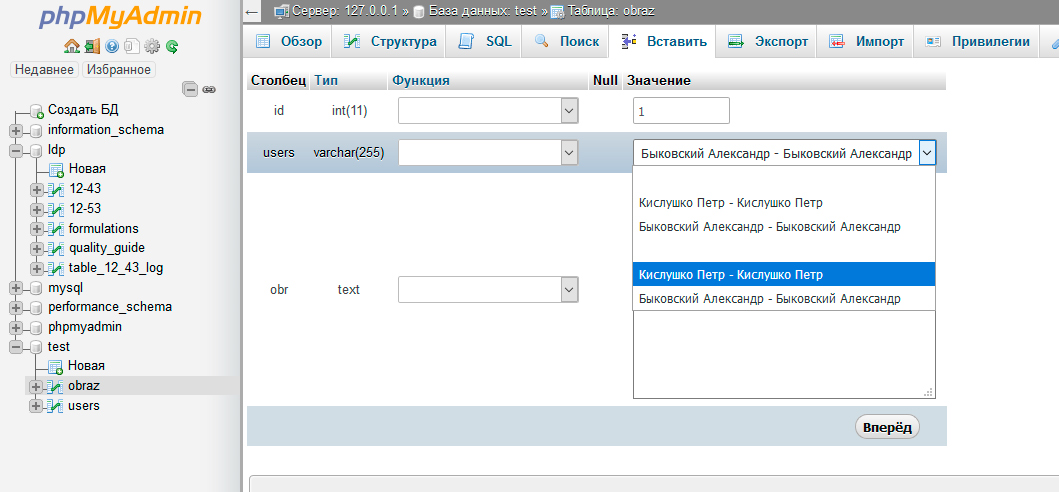Click table icon beside 12-53
The image size is (1059, 492).
coord(56,210)
